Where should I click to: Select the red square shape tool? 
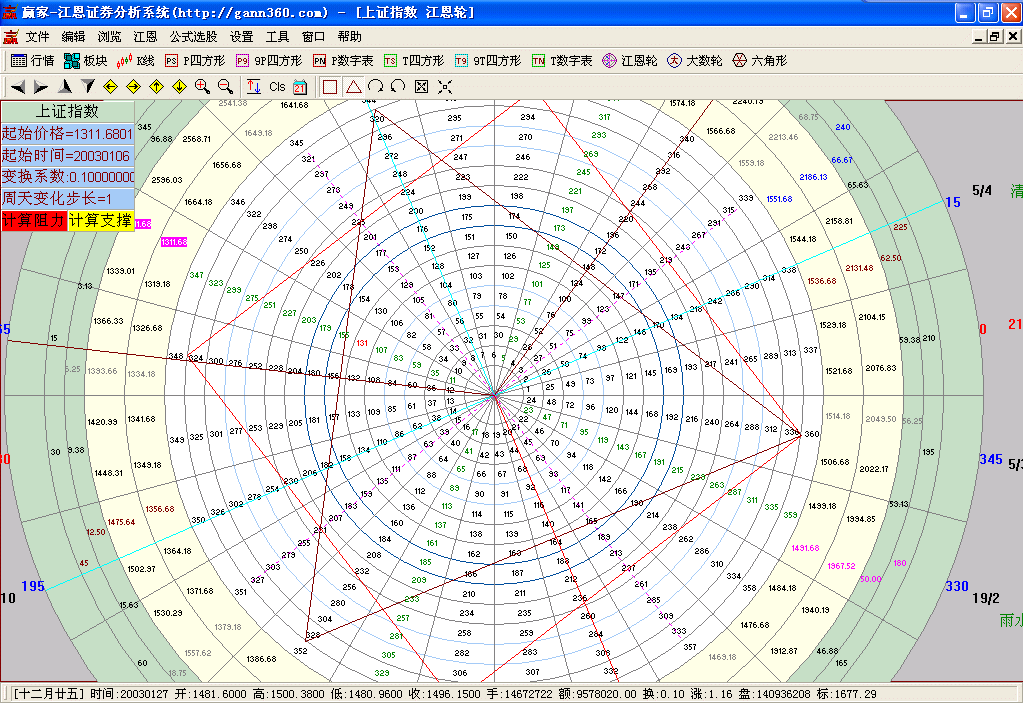pyautogui.click(x=330, y=87)
